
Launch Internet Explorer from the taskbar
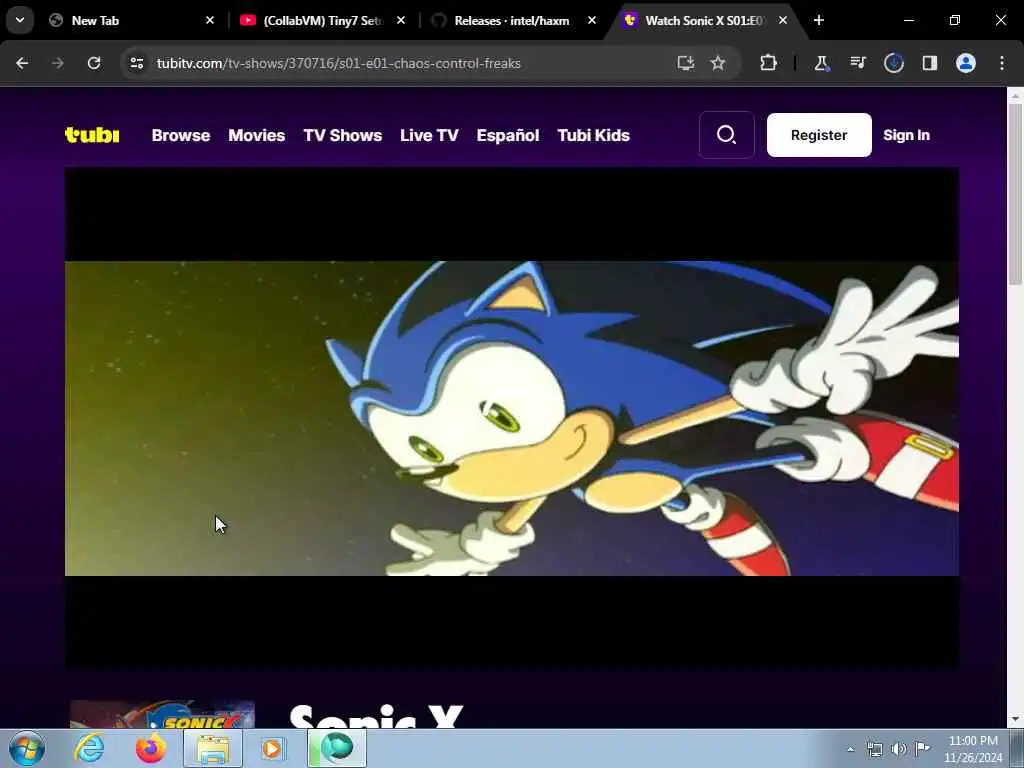[x=89, y=748]
